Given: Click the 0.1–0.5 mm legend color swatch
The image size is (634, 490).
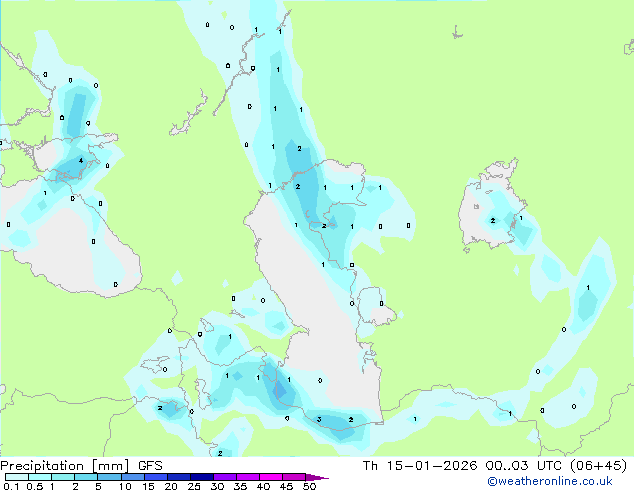Looking at the screenshot, I should [17, 477].
